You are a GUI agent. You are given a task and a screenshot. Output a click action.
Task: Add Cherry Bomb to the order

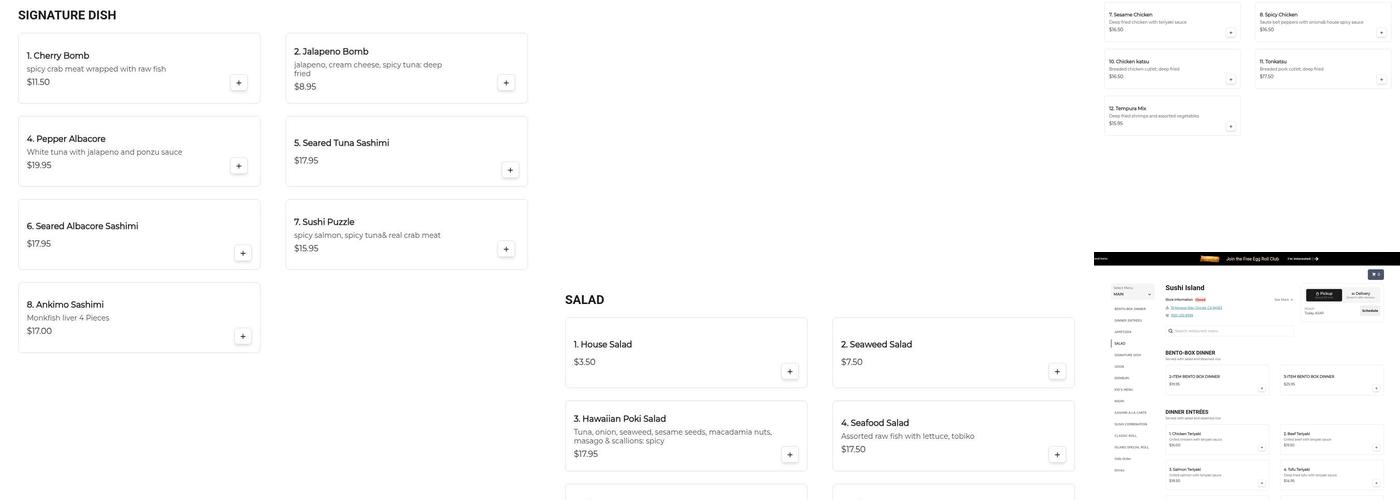point(239,83)
